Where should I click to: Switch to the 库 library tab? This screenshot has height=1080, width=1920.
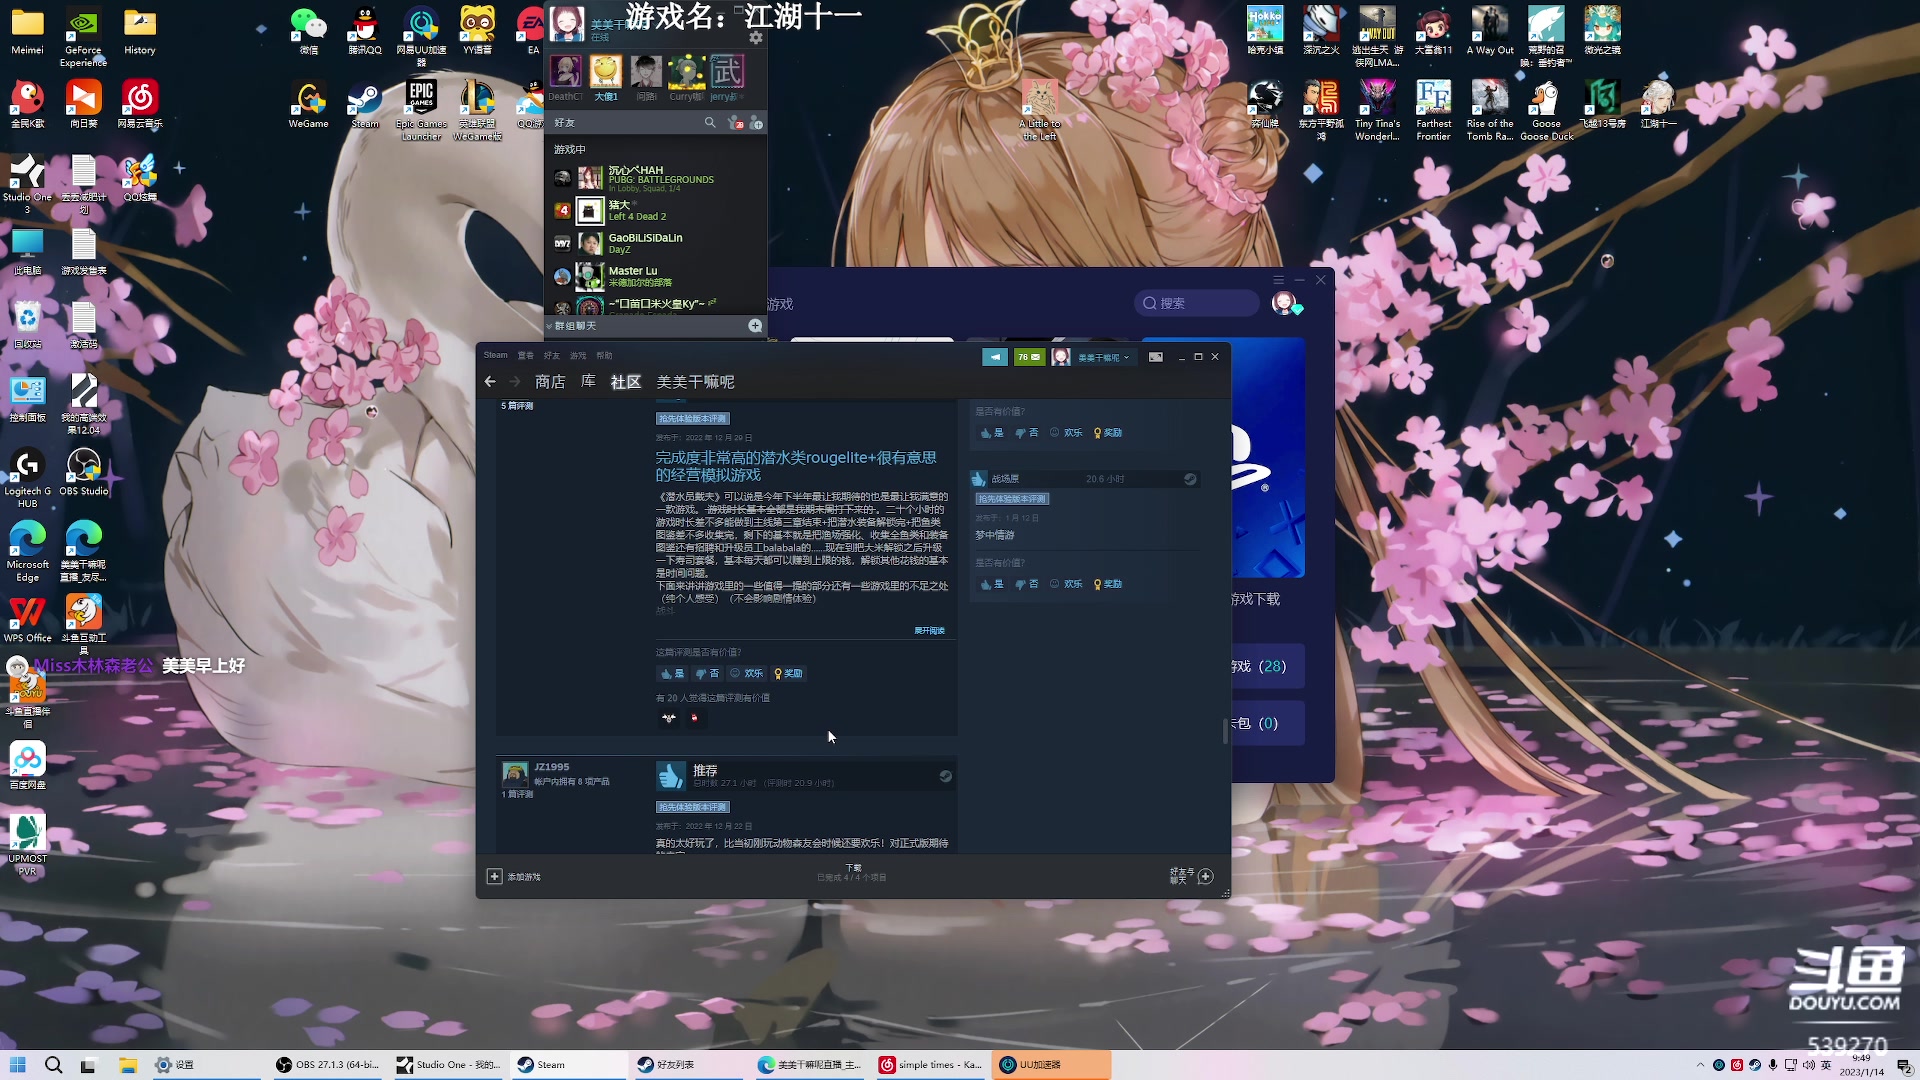click(x=588, y=382)
